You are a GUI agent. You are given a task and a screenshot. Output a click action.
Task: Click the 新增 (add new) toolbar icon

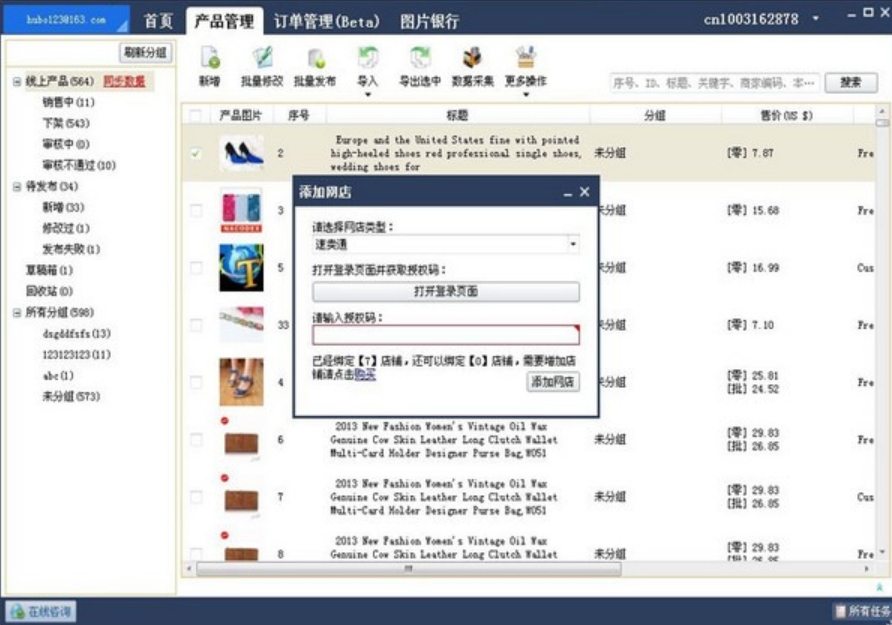tap(209, 59)
